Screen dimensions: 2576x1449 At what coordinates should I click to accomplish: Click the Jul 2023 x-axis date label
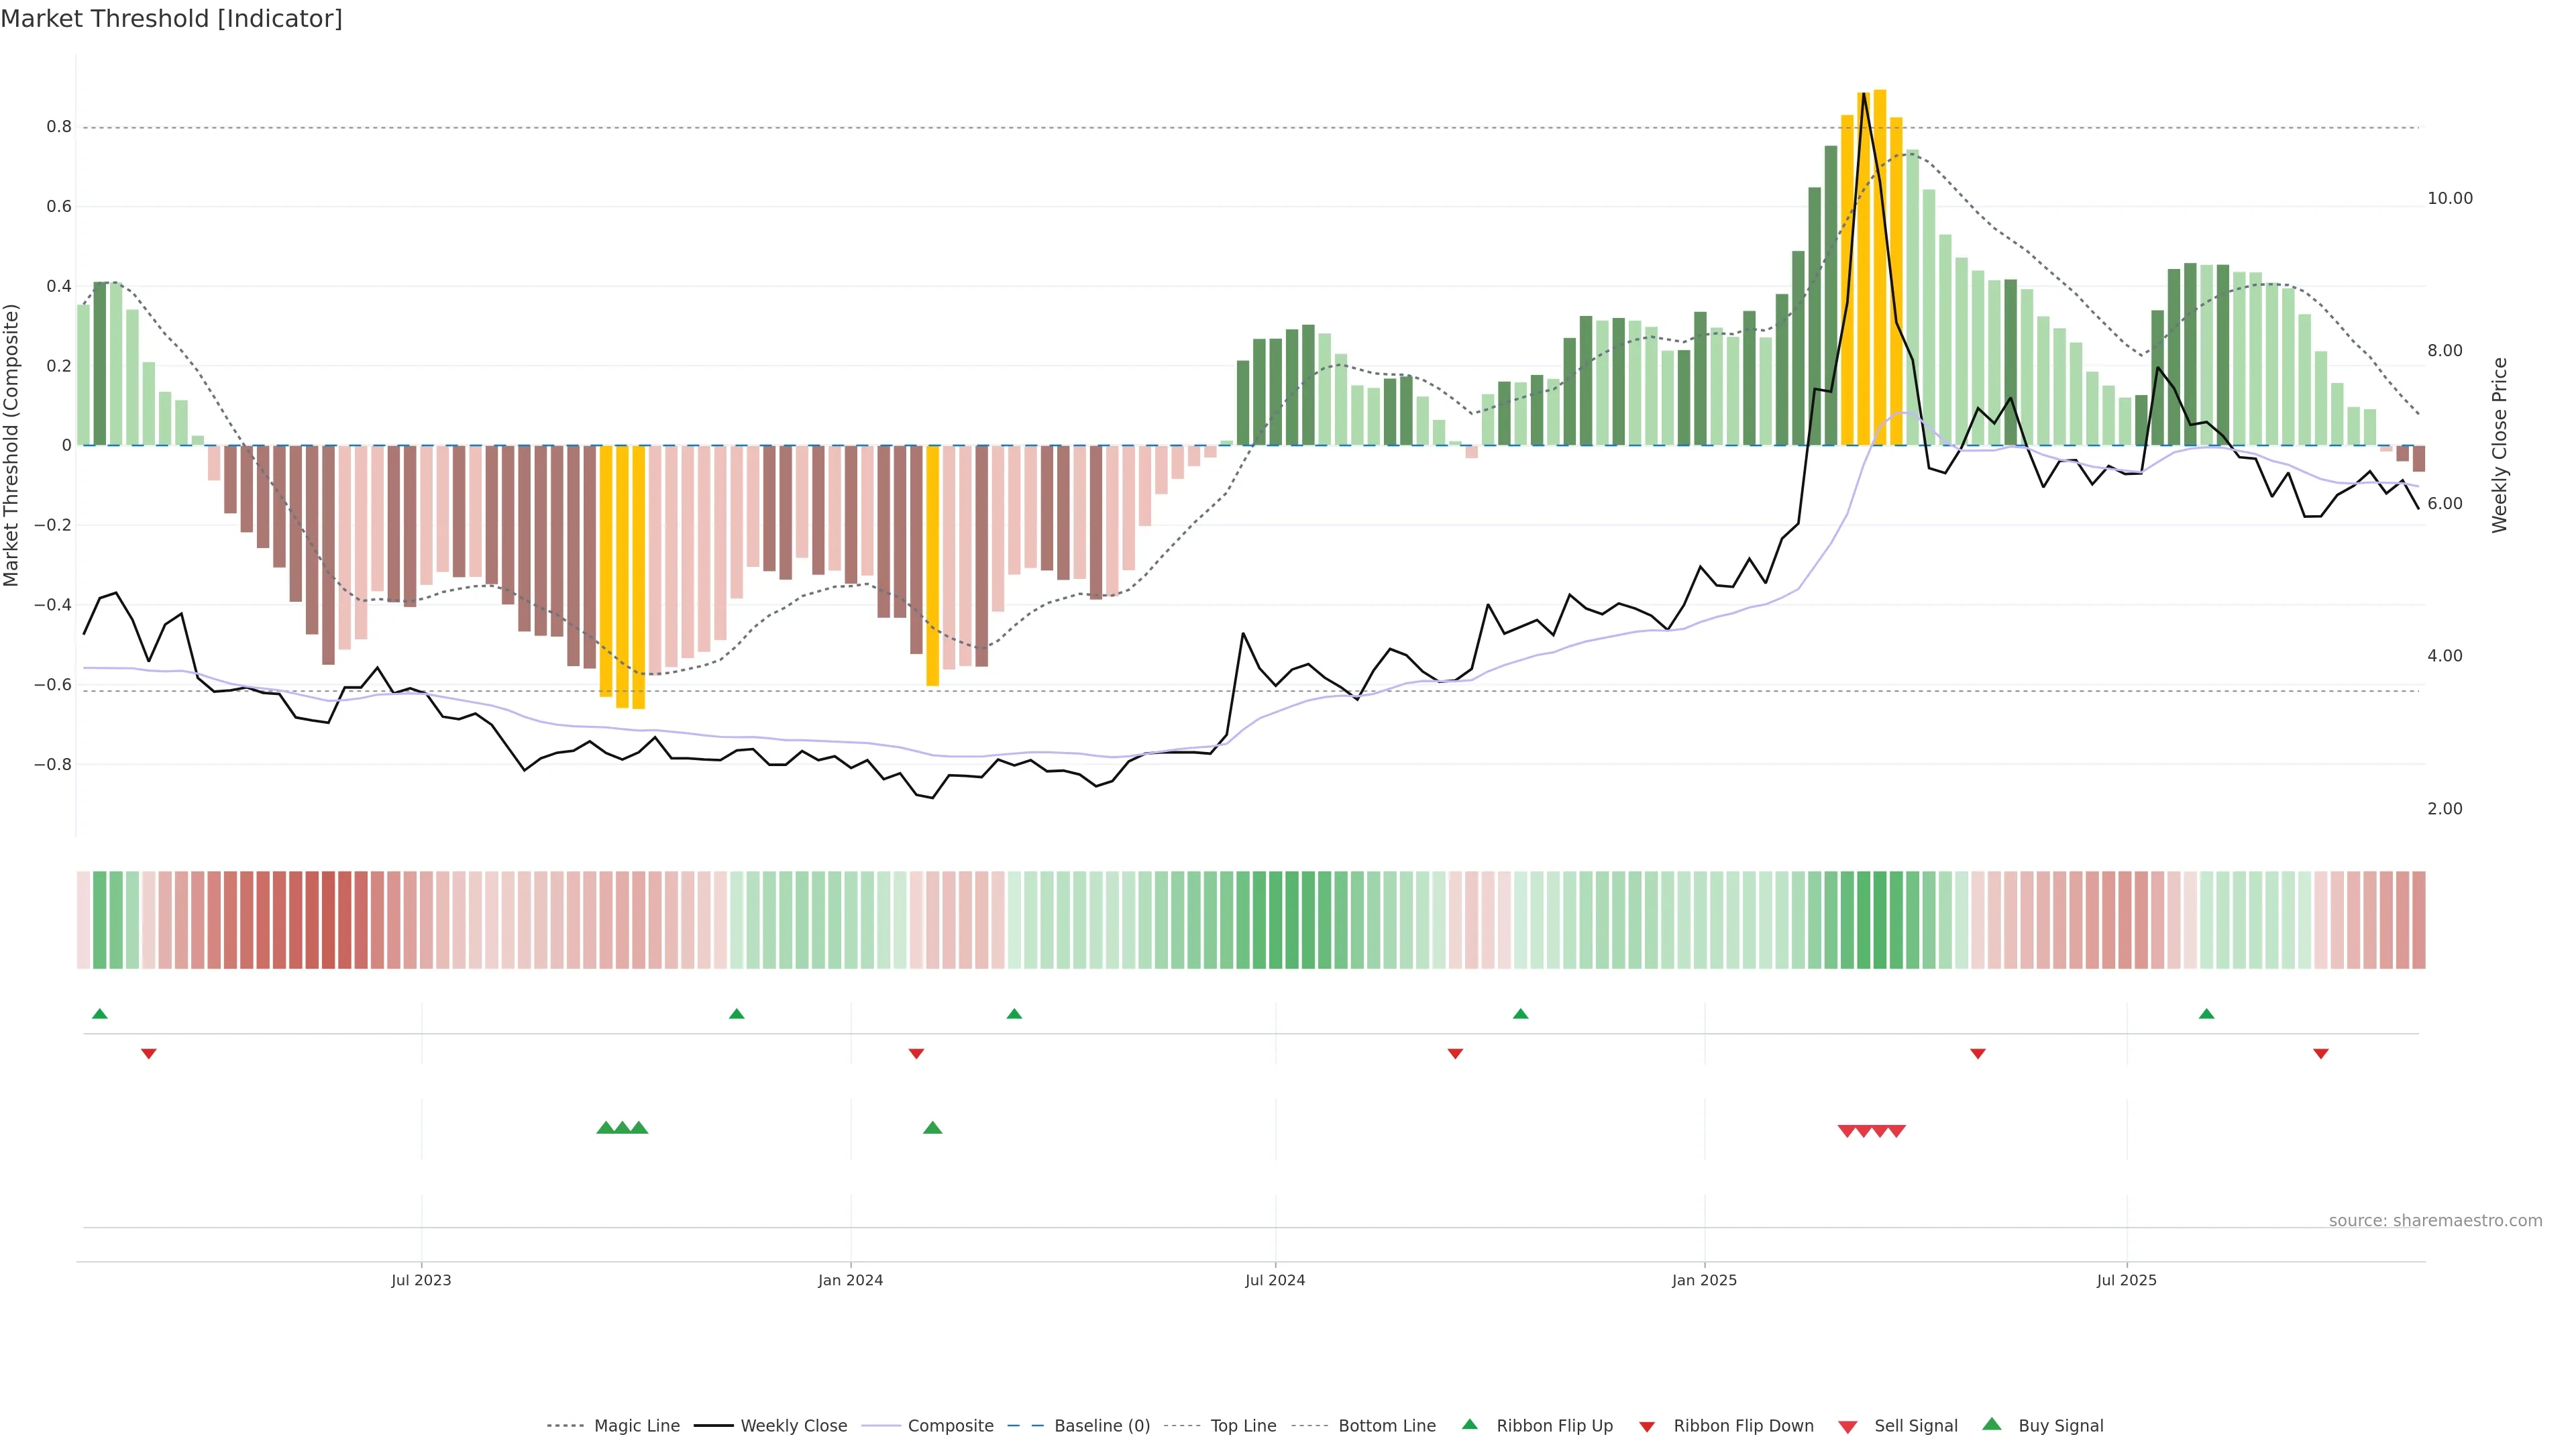click(x=421, y=1280)
